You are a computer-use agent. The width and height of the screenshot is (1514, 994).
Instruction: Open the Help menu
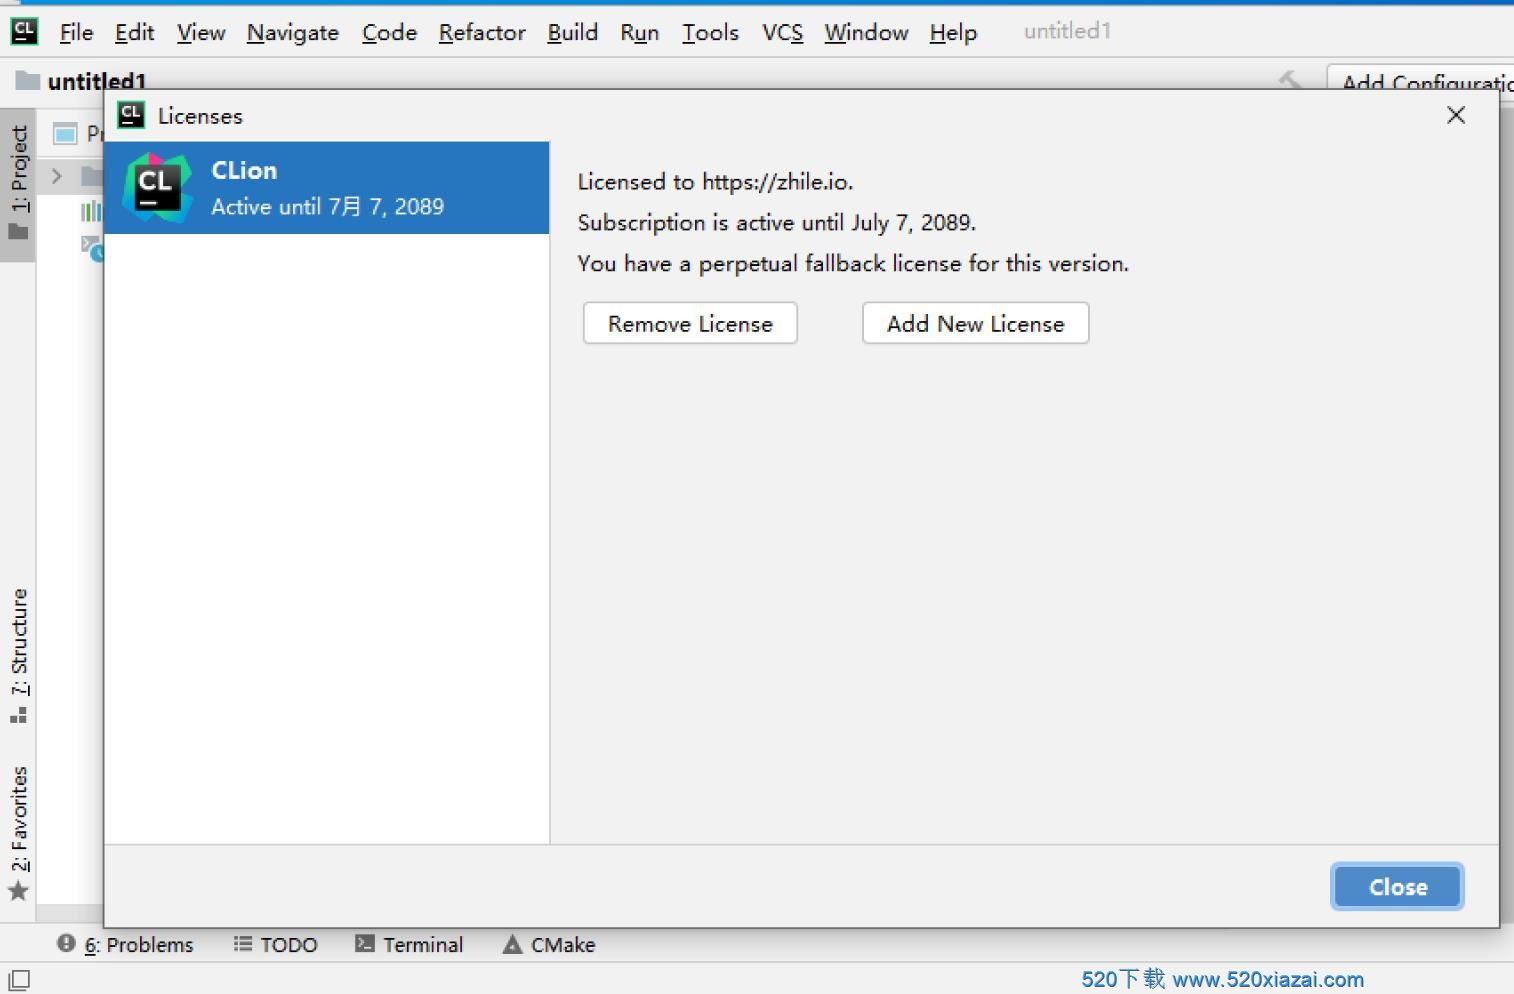953,32
